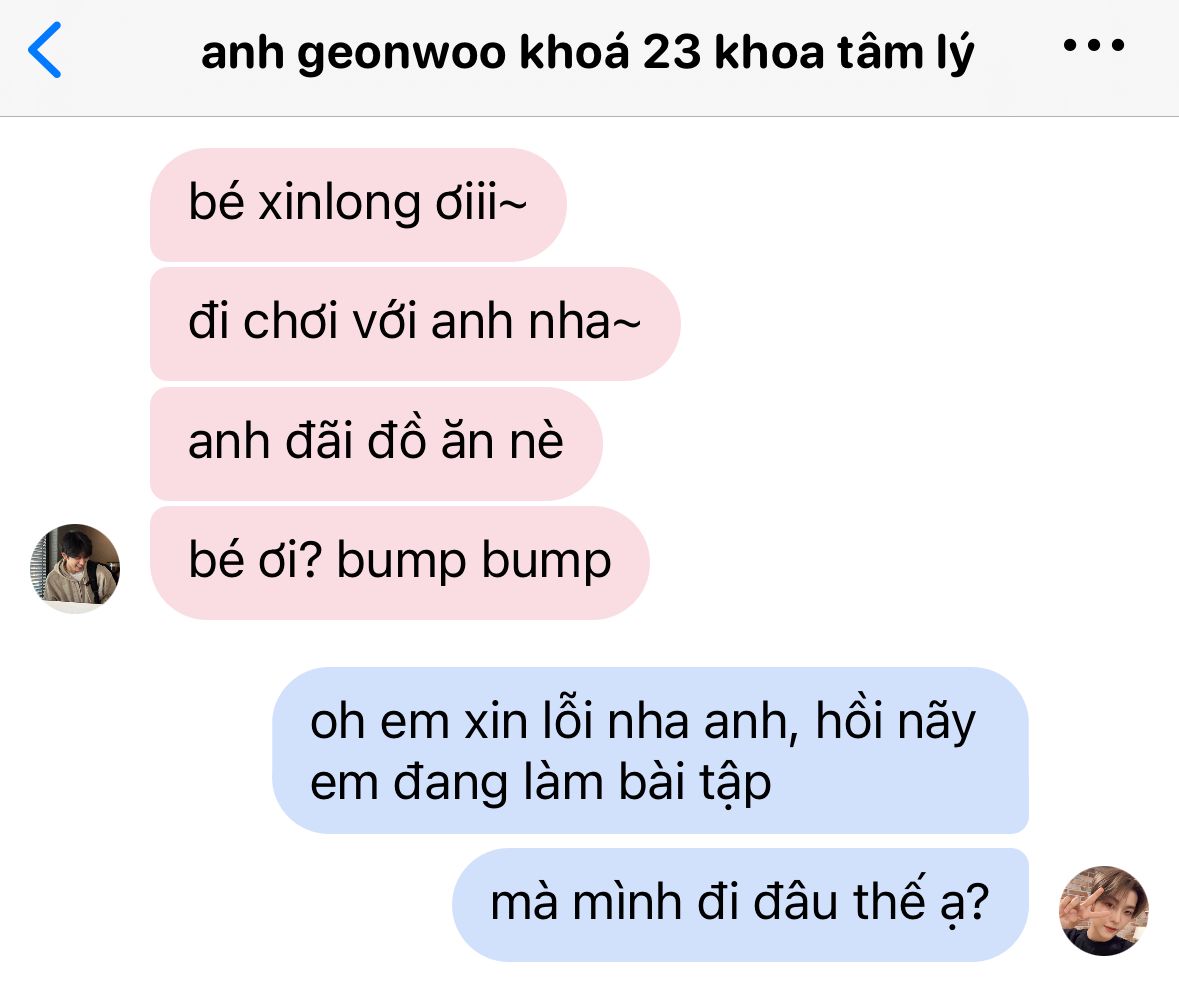Click the word "xinlong" in the first bubble
Screen dimensions: 1179x982
pyautogui.click(x=339, y=204)
